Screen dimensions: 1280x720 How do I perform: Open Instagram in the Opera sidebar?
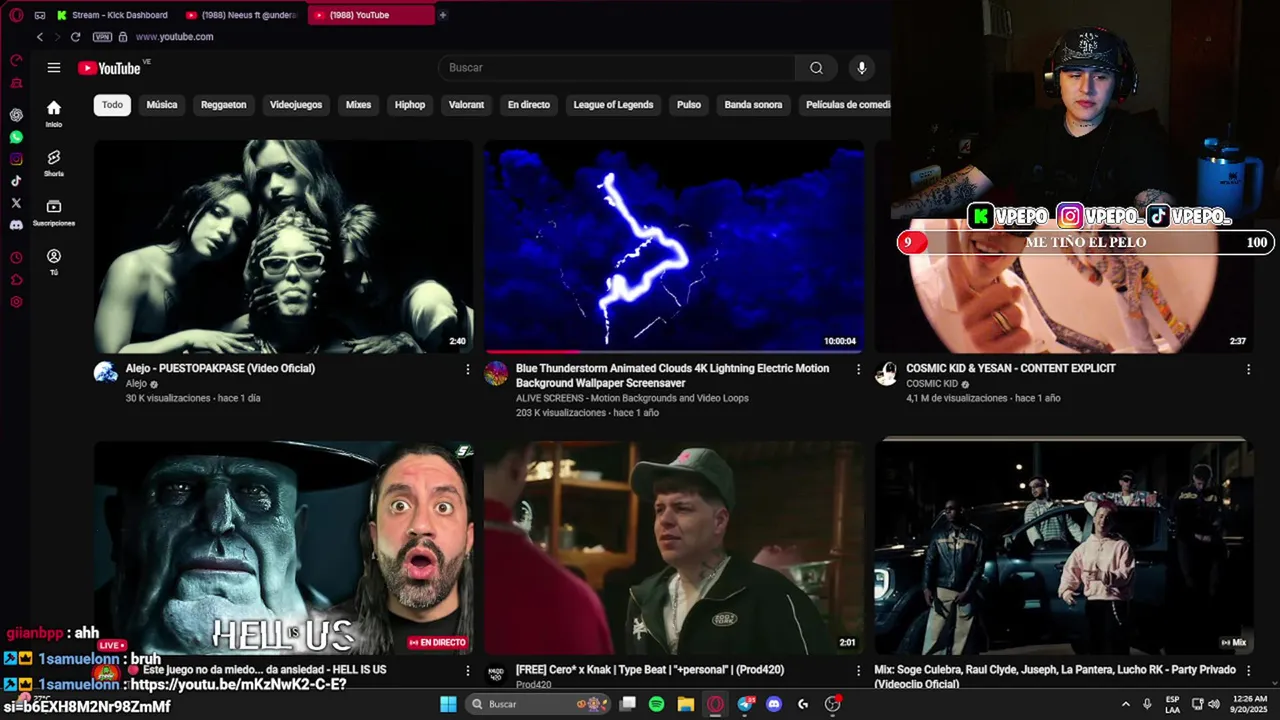point(16,159)
